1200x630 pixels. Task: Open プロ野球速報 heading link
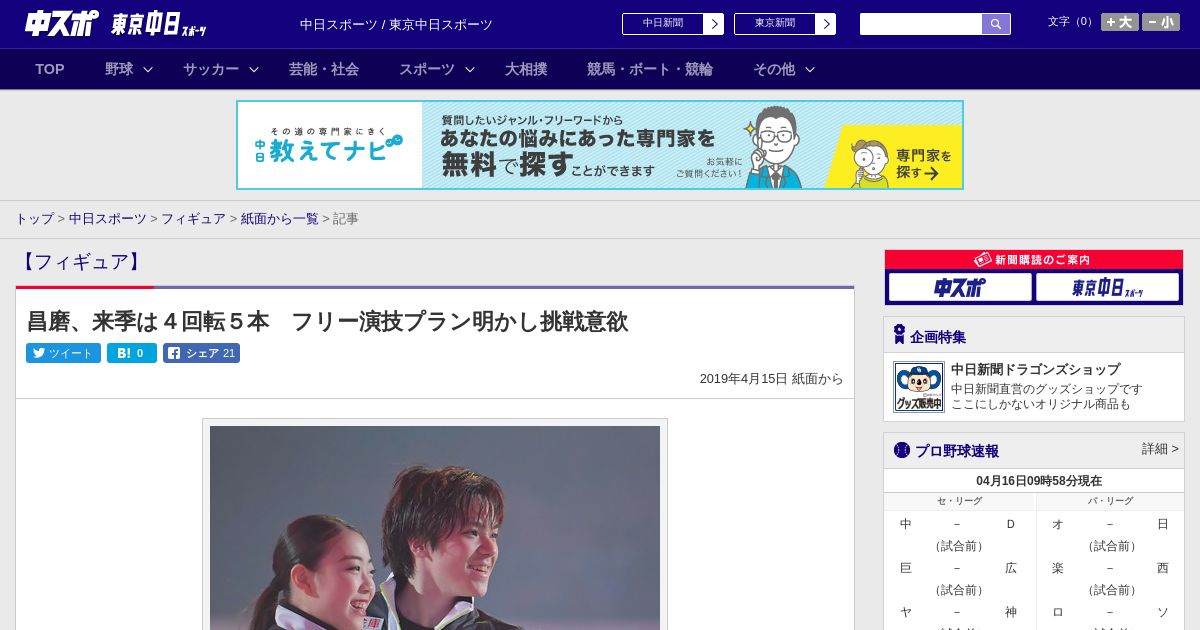957,451
